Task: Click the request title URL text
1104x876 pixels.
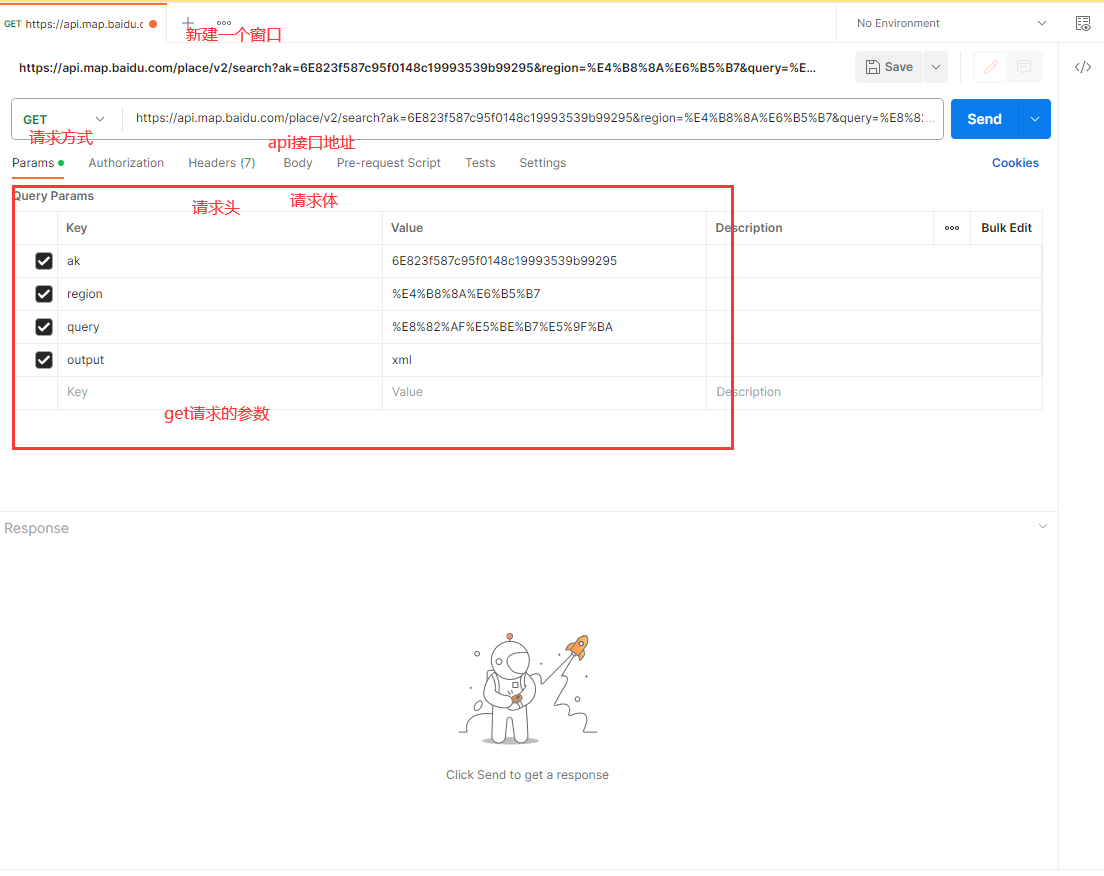Action: (x=418, y=68)
